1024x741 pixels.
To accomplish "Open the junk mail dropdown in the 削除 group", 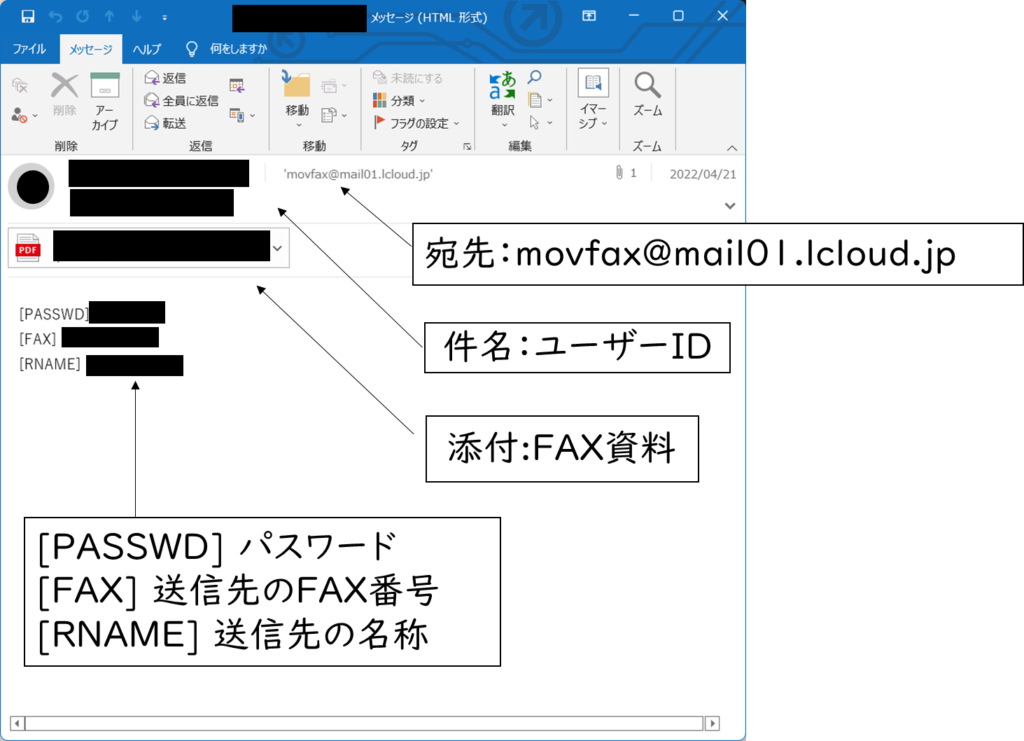I will click(x=24, y=116).
